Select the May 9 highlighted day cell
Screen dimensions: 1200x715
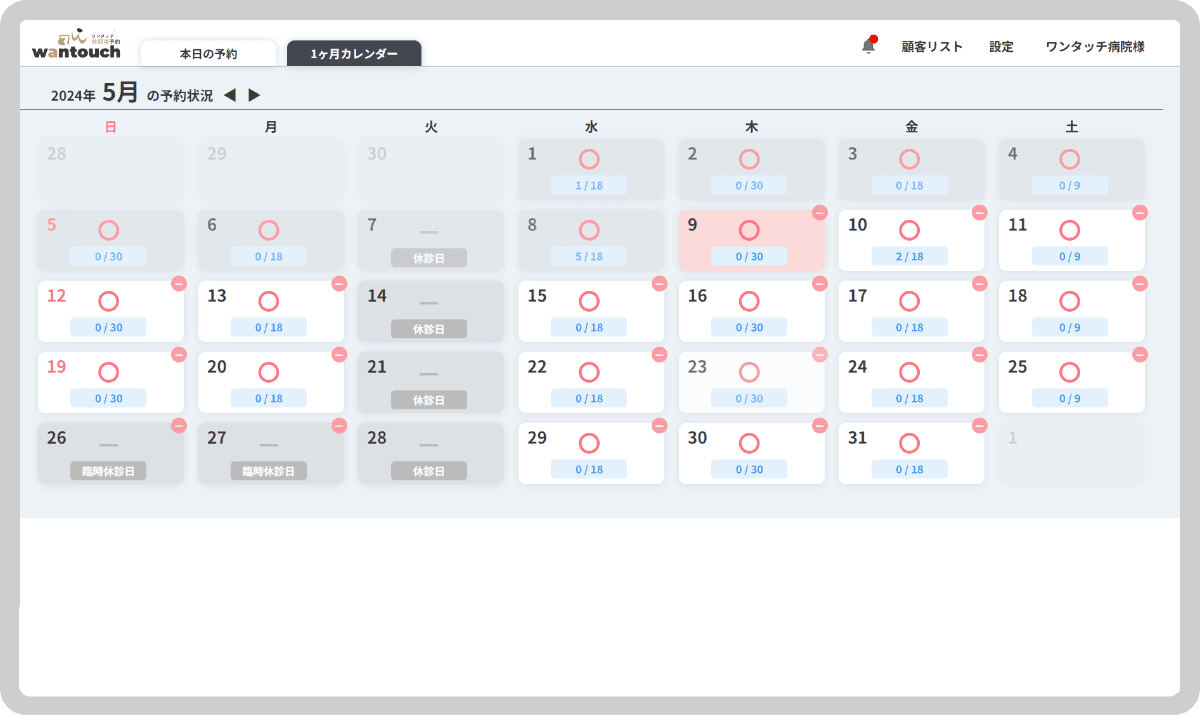(750, 240)
